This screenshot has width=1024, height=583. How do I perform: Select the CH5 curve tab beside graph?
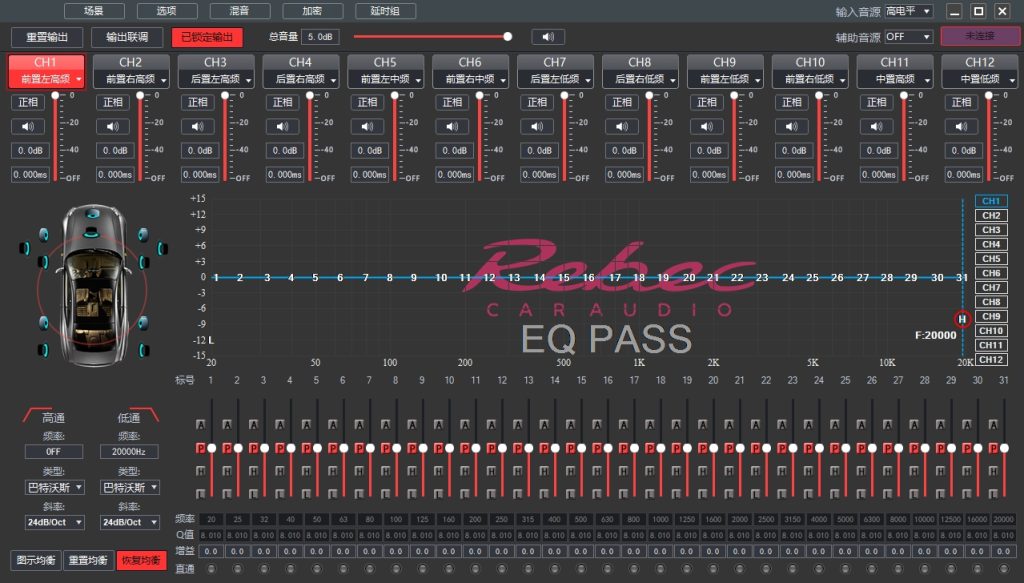tap(991, 259)
